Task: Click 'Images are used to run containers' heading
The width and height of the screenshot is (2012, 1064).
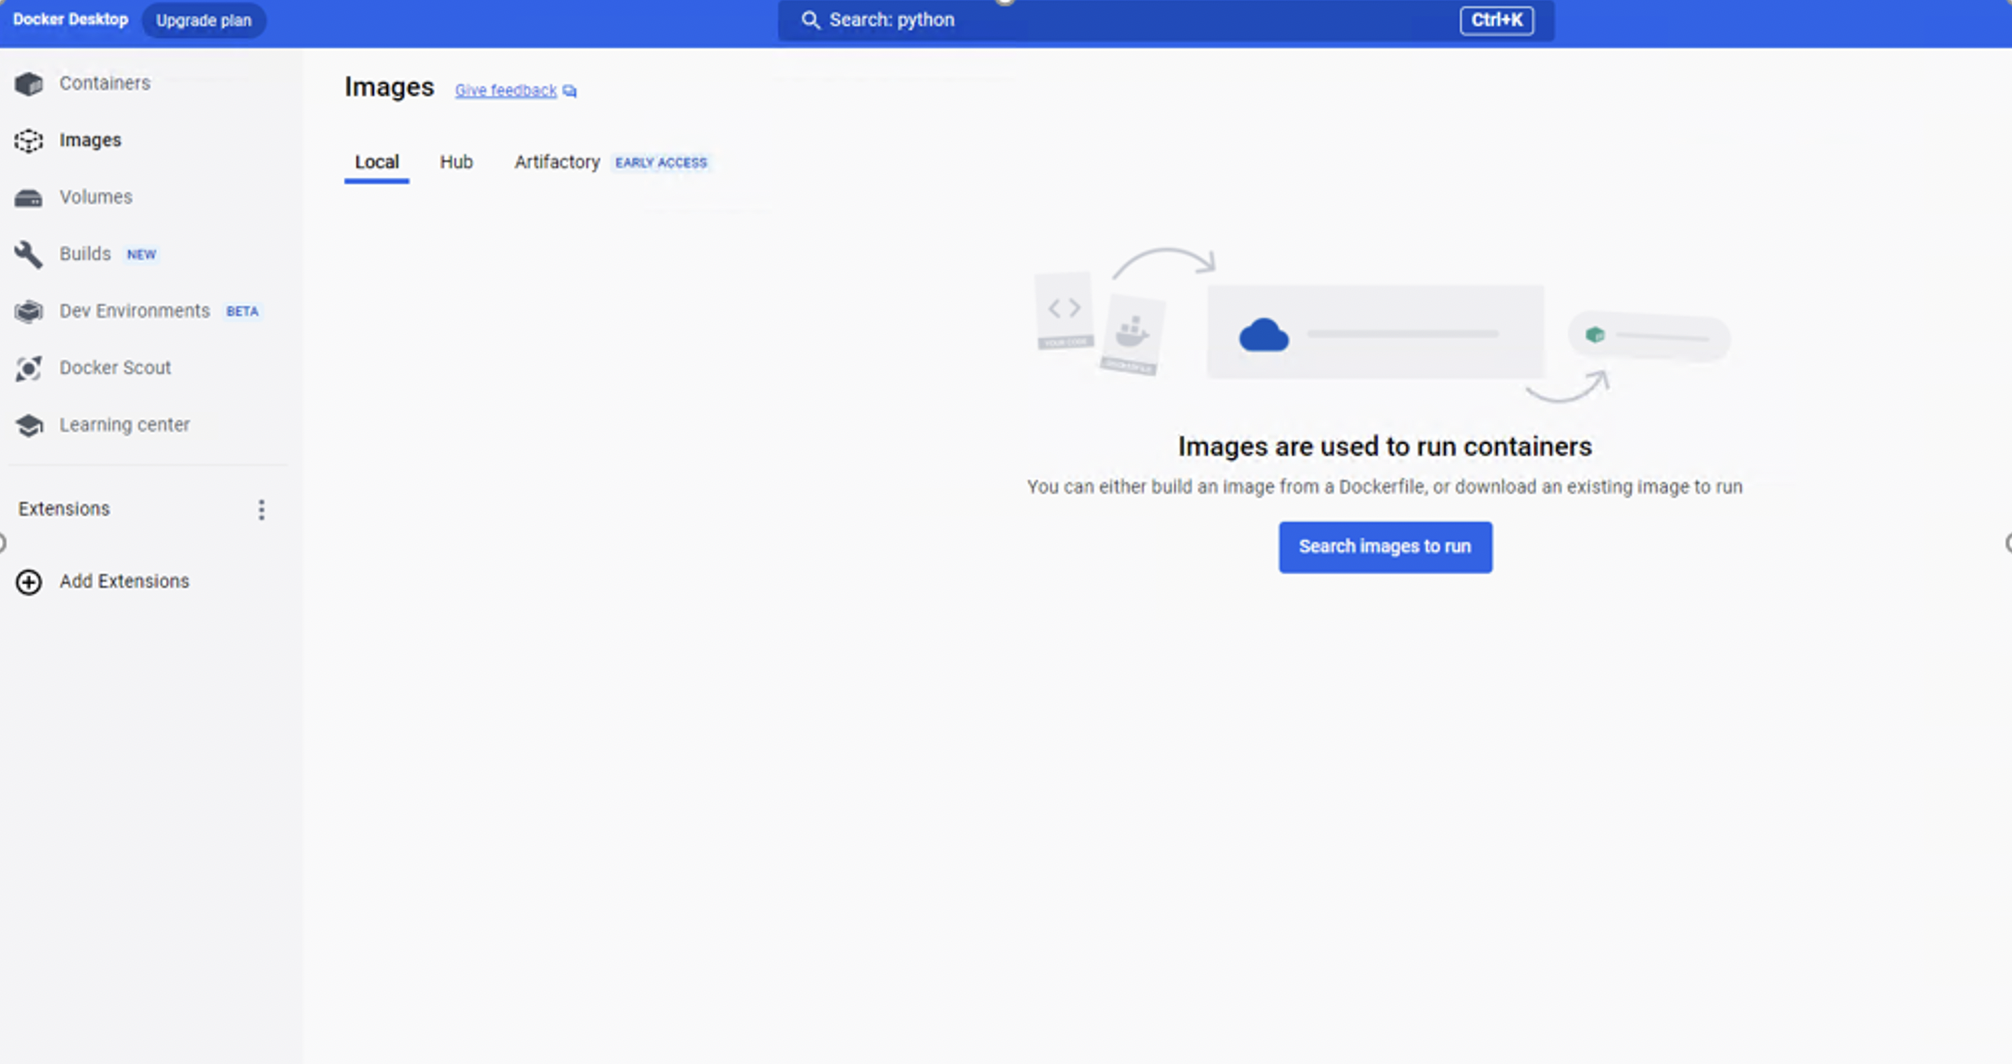Action: [x=1385, y=446]
